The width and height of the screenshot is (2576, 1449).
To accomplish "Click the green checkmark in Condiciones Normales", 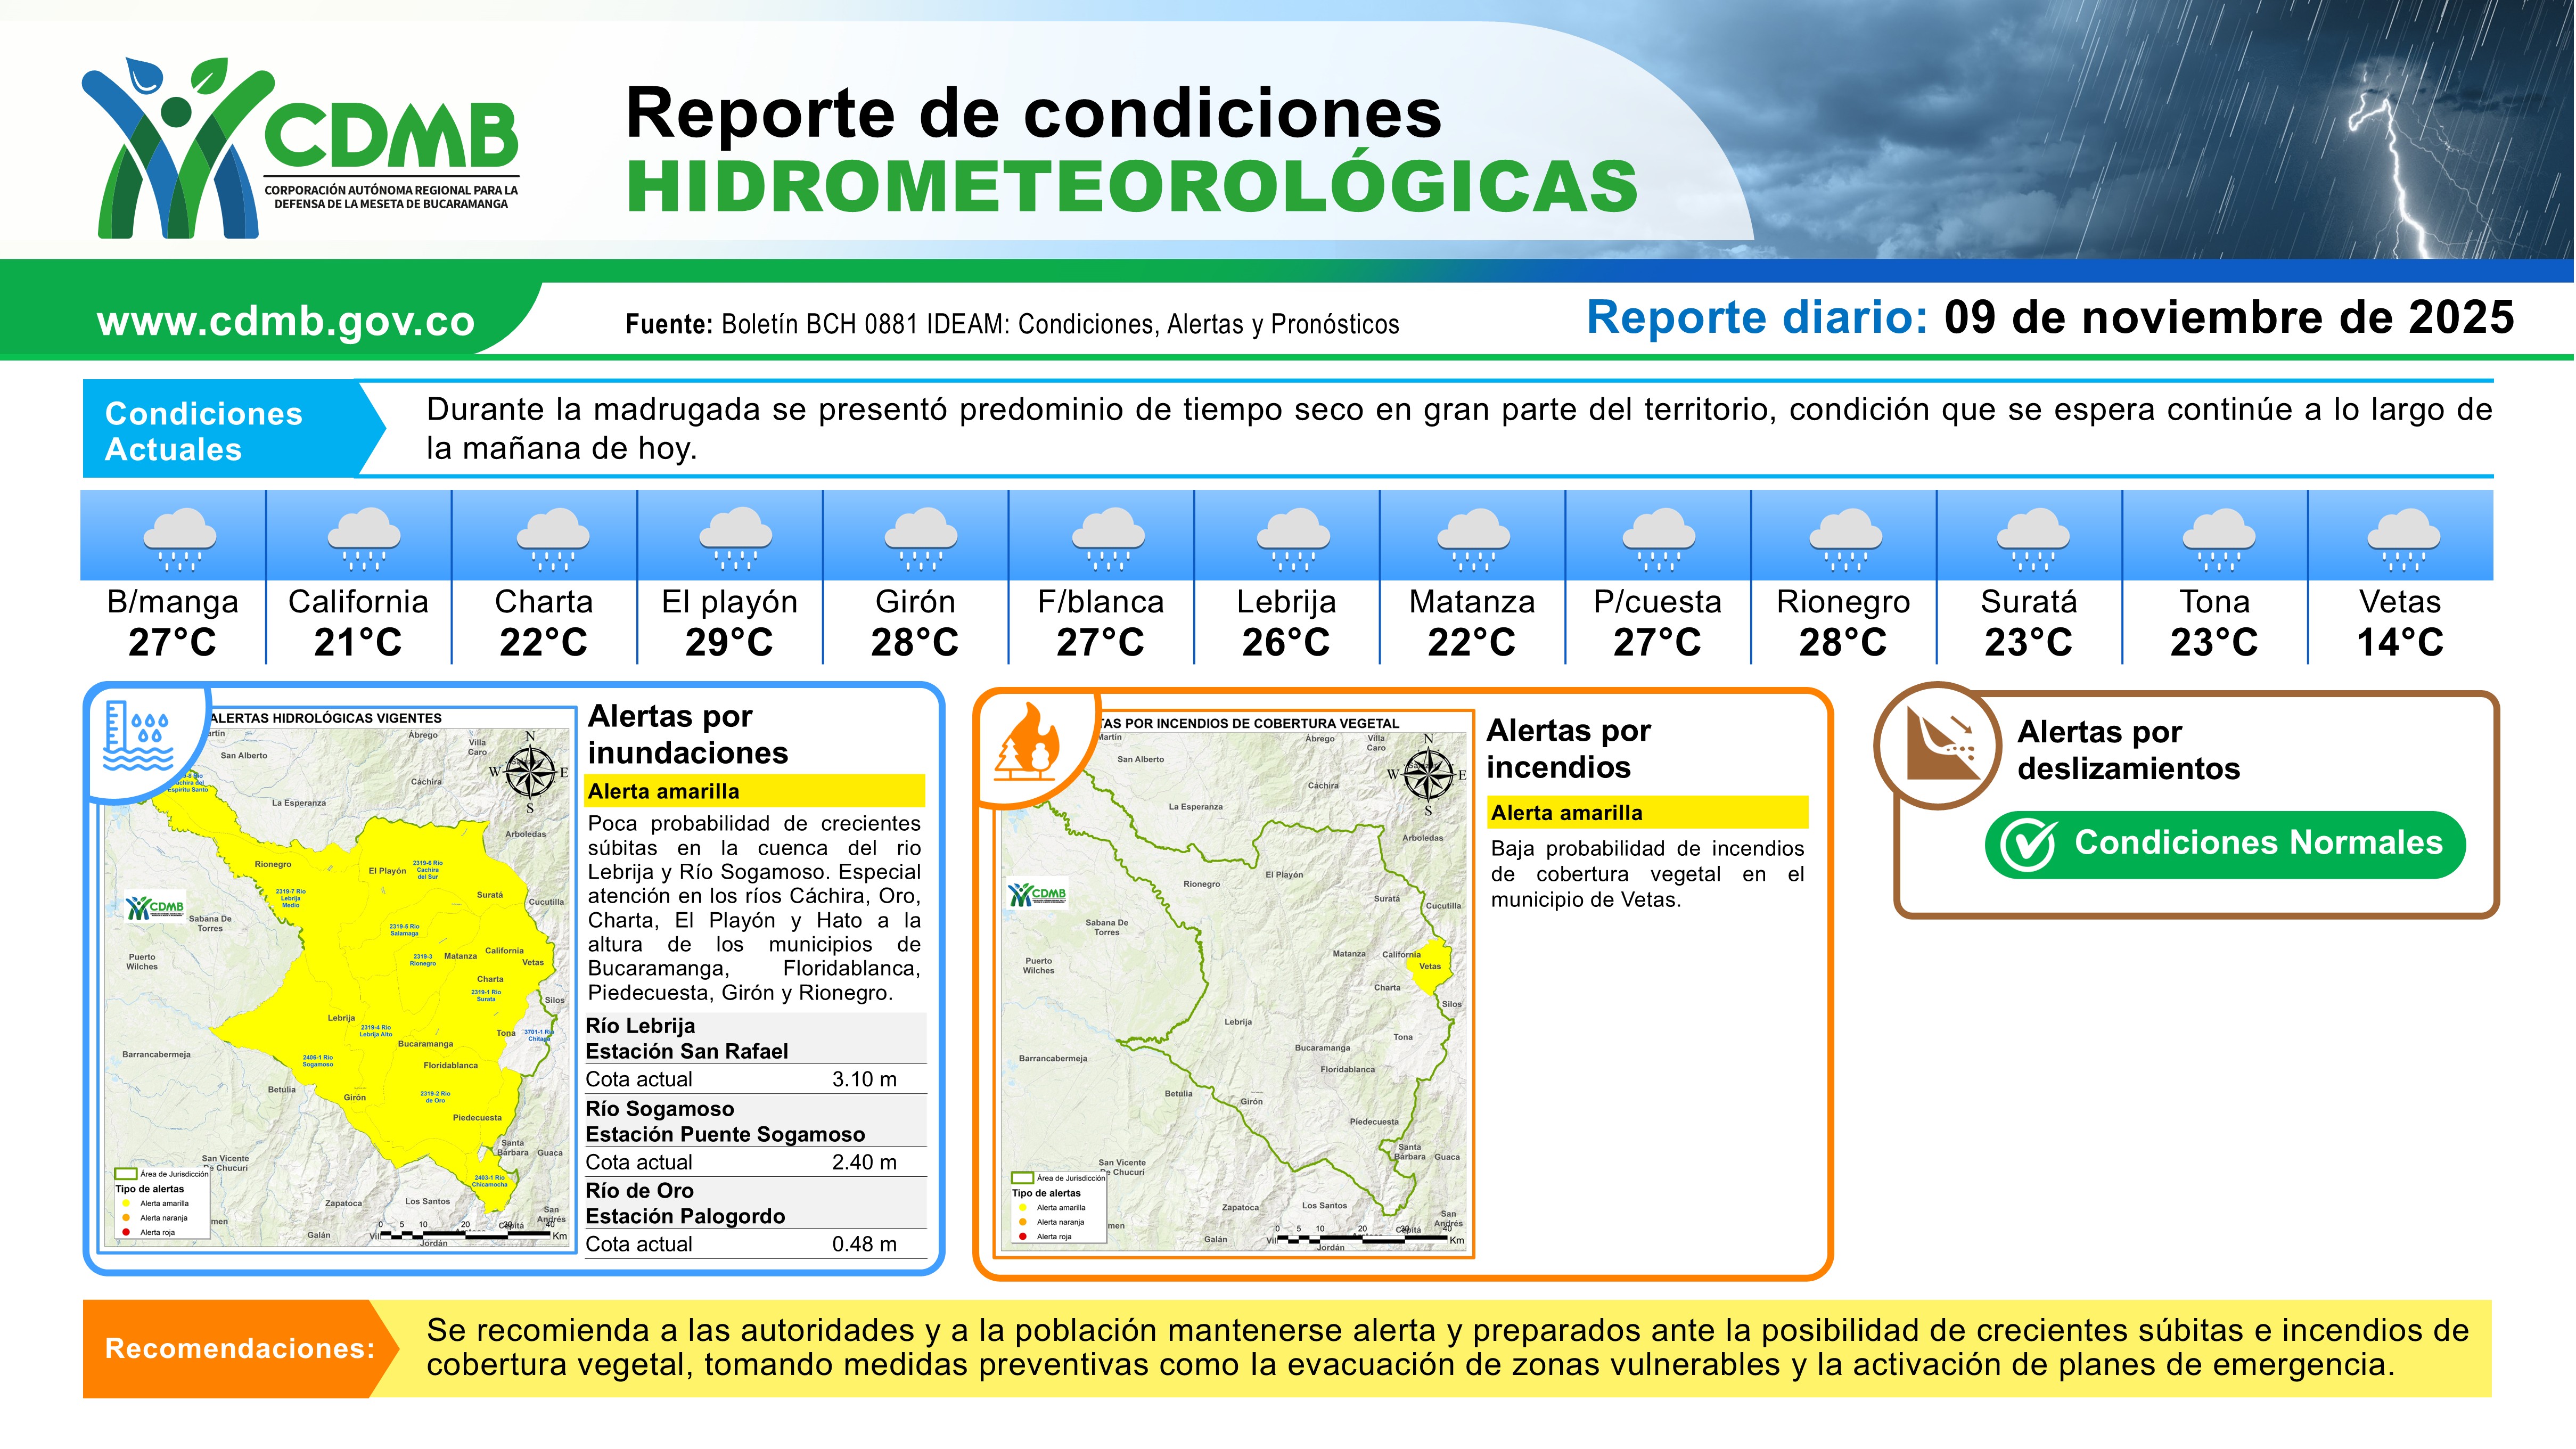I will coord(2027,846).
